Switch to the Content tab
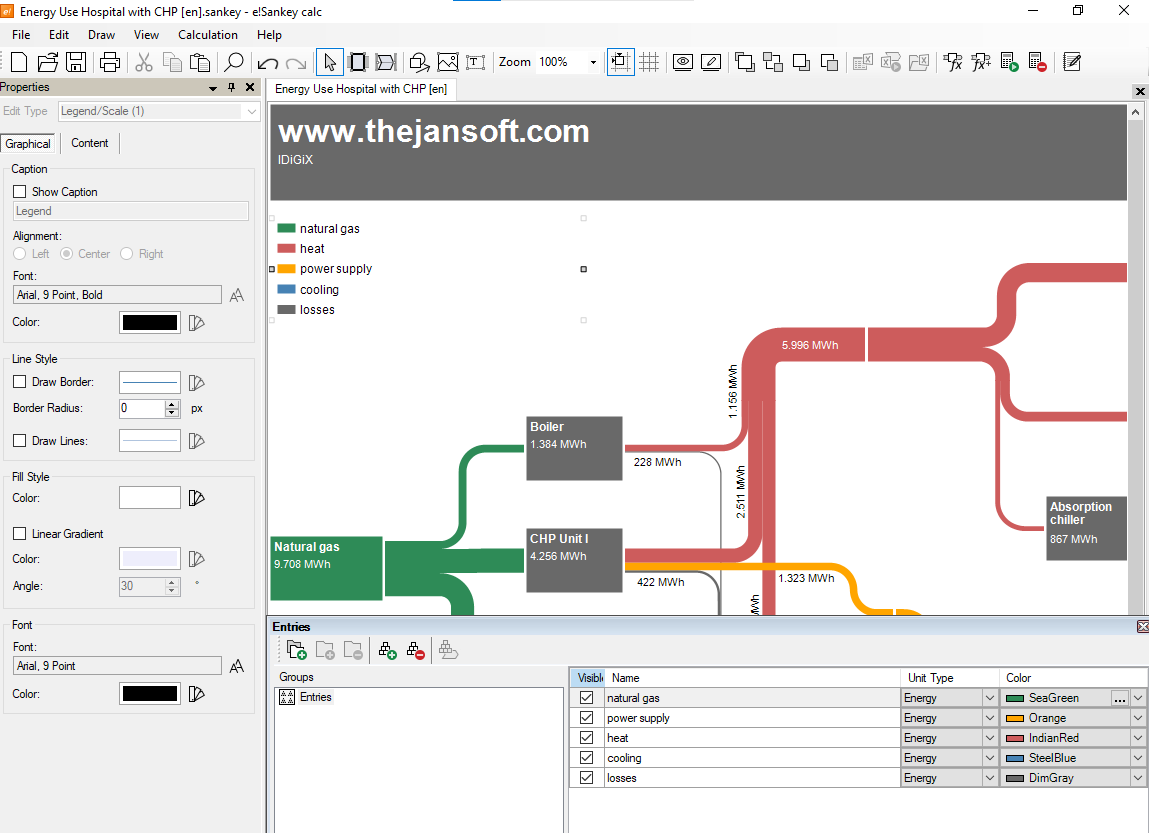 pos(89,143)
